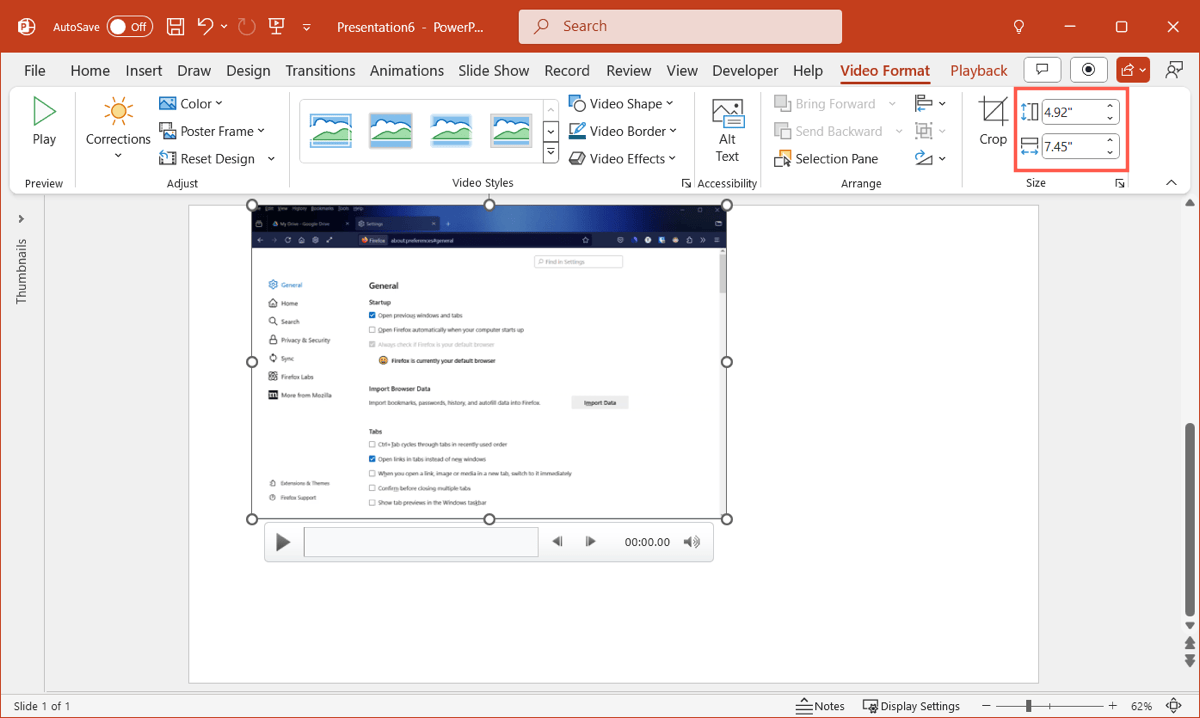1200x718 pixels.
Task: Step video forward one frame
Action: [x=591, y=542]
